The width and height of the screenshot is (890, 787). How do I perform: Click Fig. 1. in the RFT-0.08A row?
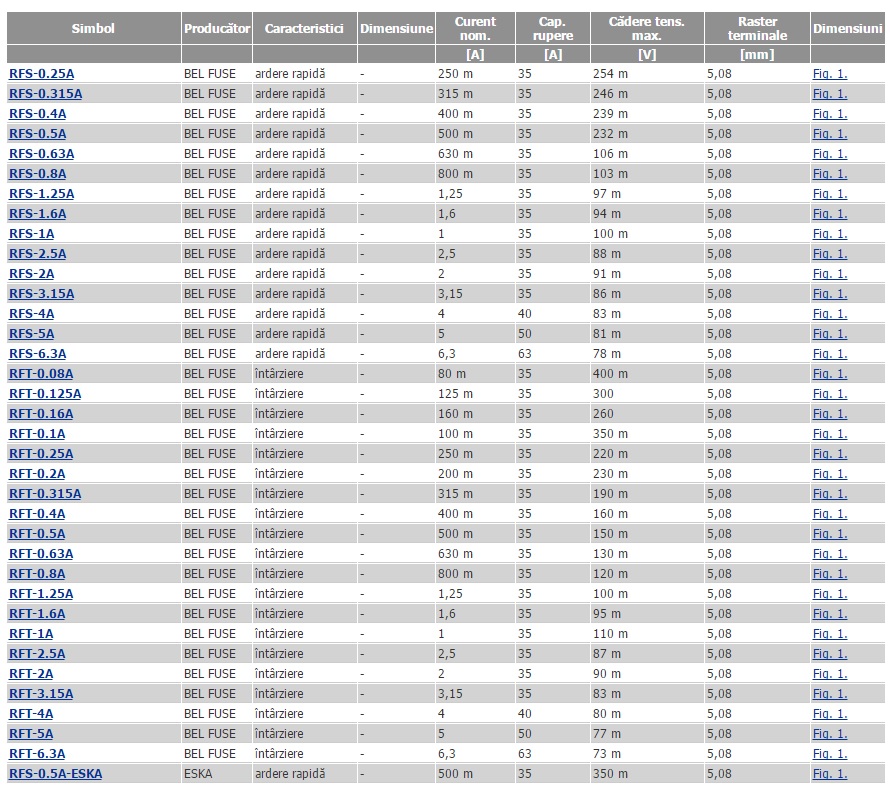click(830, 374)
